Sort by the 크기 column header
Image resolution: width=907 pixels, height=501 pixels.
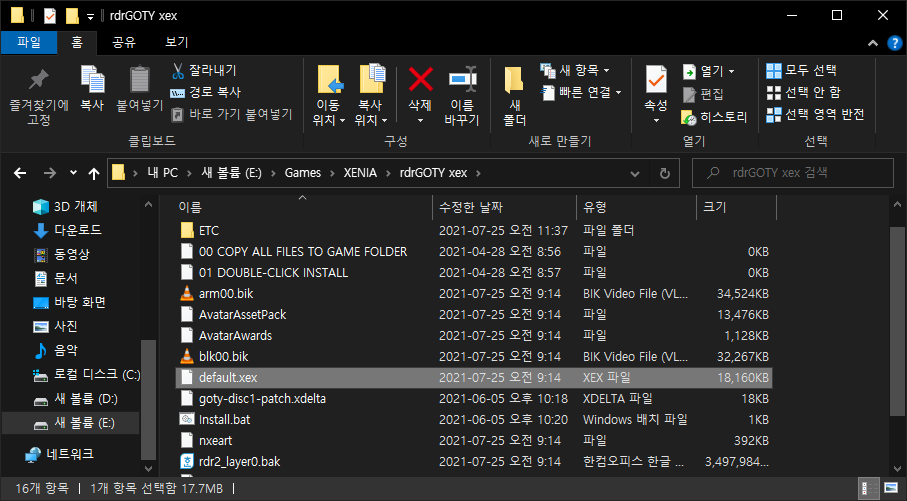(736, 207)
